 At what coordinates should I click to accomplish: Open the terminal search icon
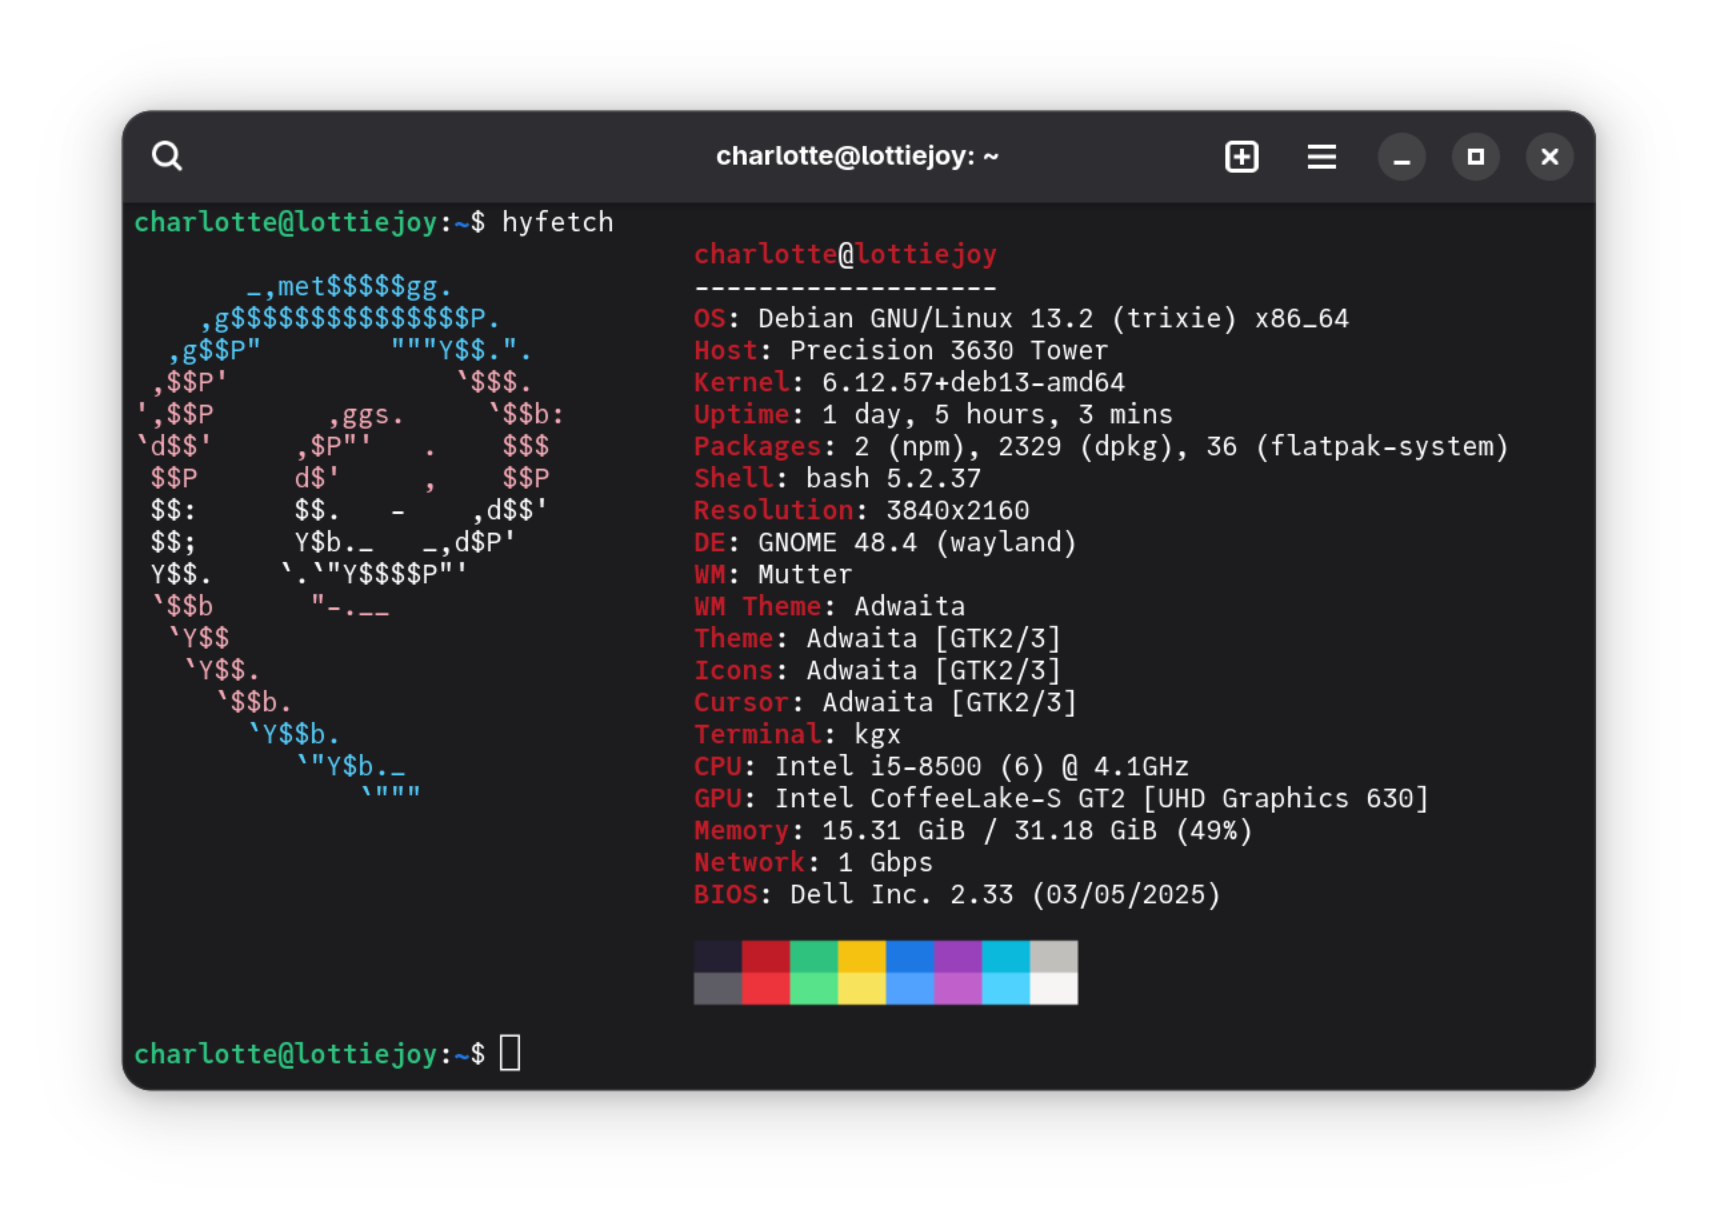point(167,156)
